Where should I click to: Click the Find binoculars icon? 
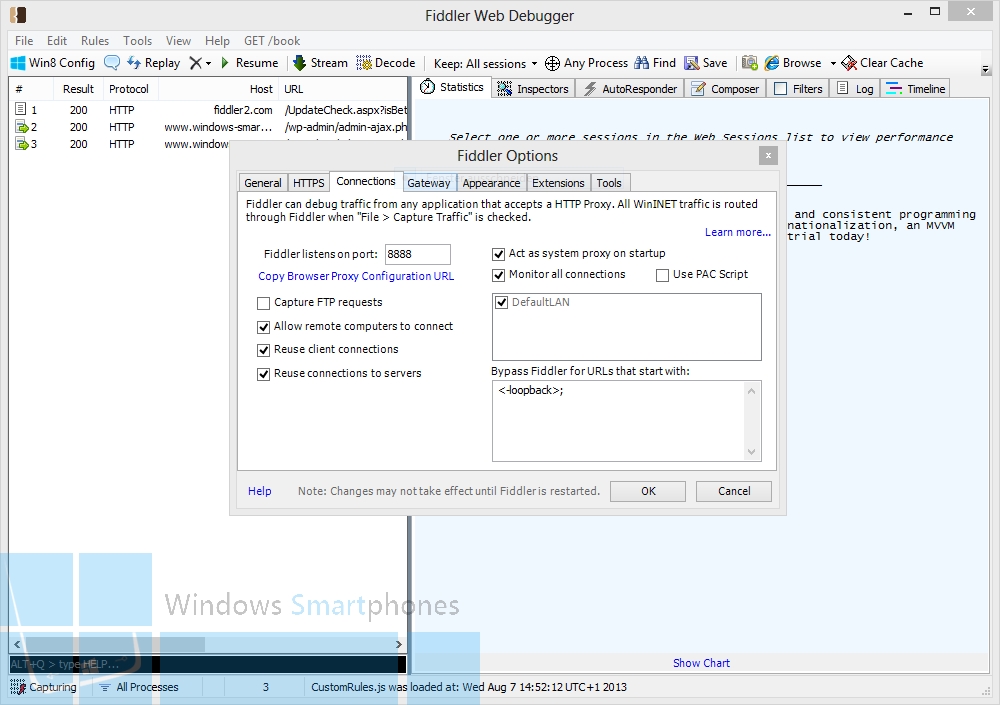642,63
